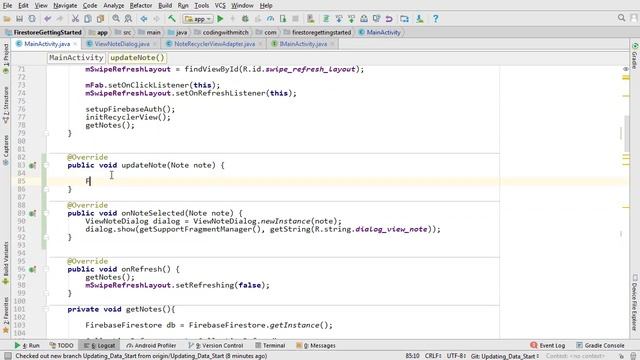Open the Gradle side panel
The width and height of the screenshot is (640, 360).
[x=635, y=56]
